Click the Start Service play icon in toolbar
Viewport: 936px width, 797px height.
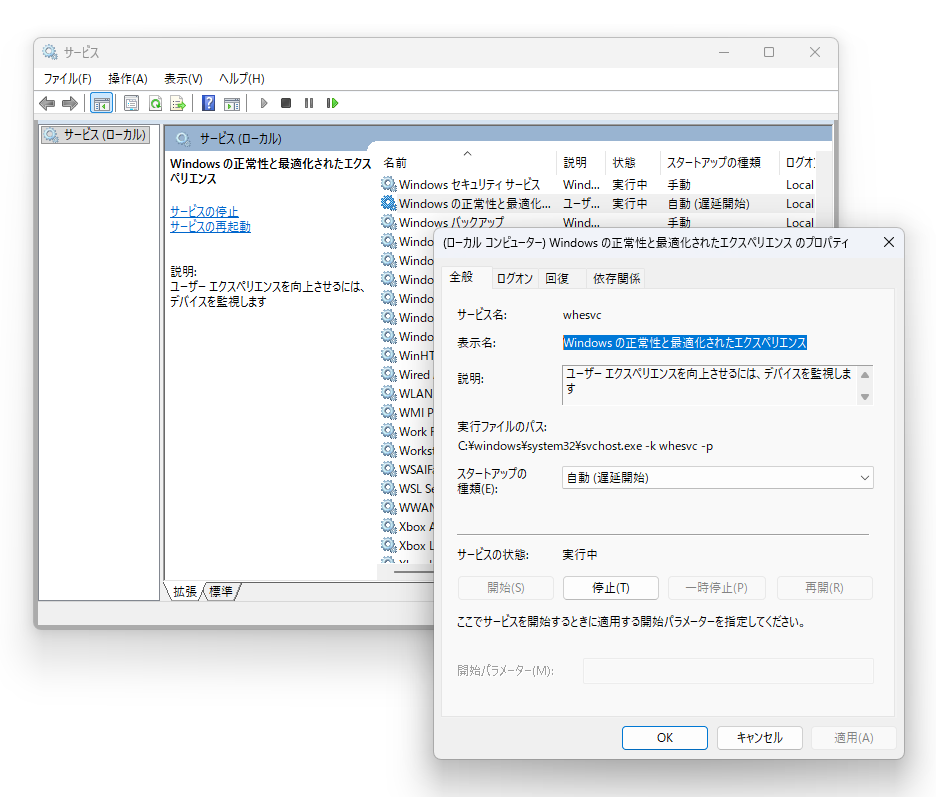tap(264, 103)
